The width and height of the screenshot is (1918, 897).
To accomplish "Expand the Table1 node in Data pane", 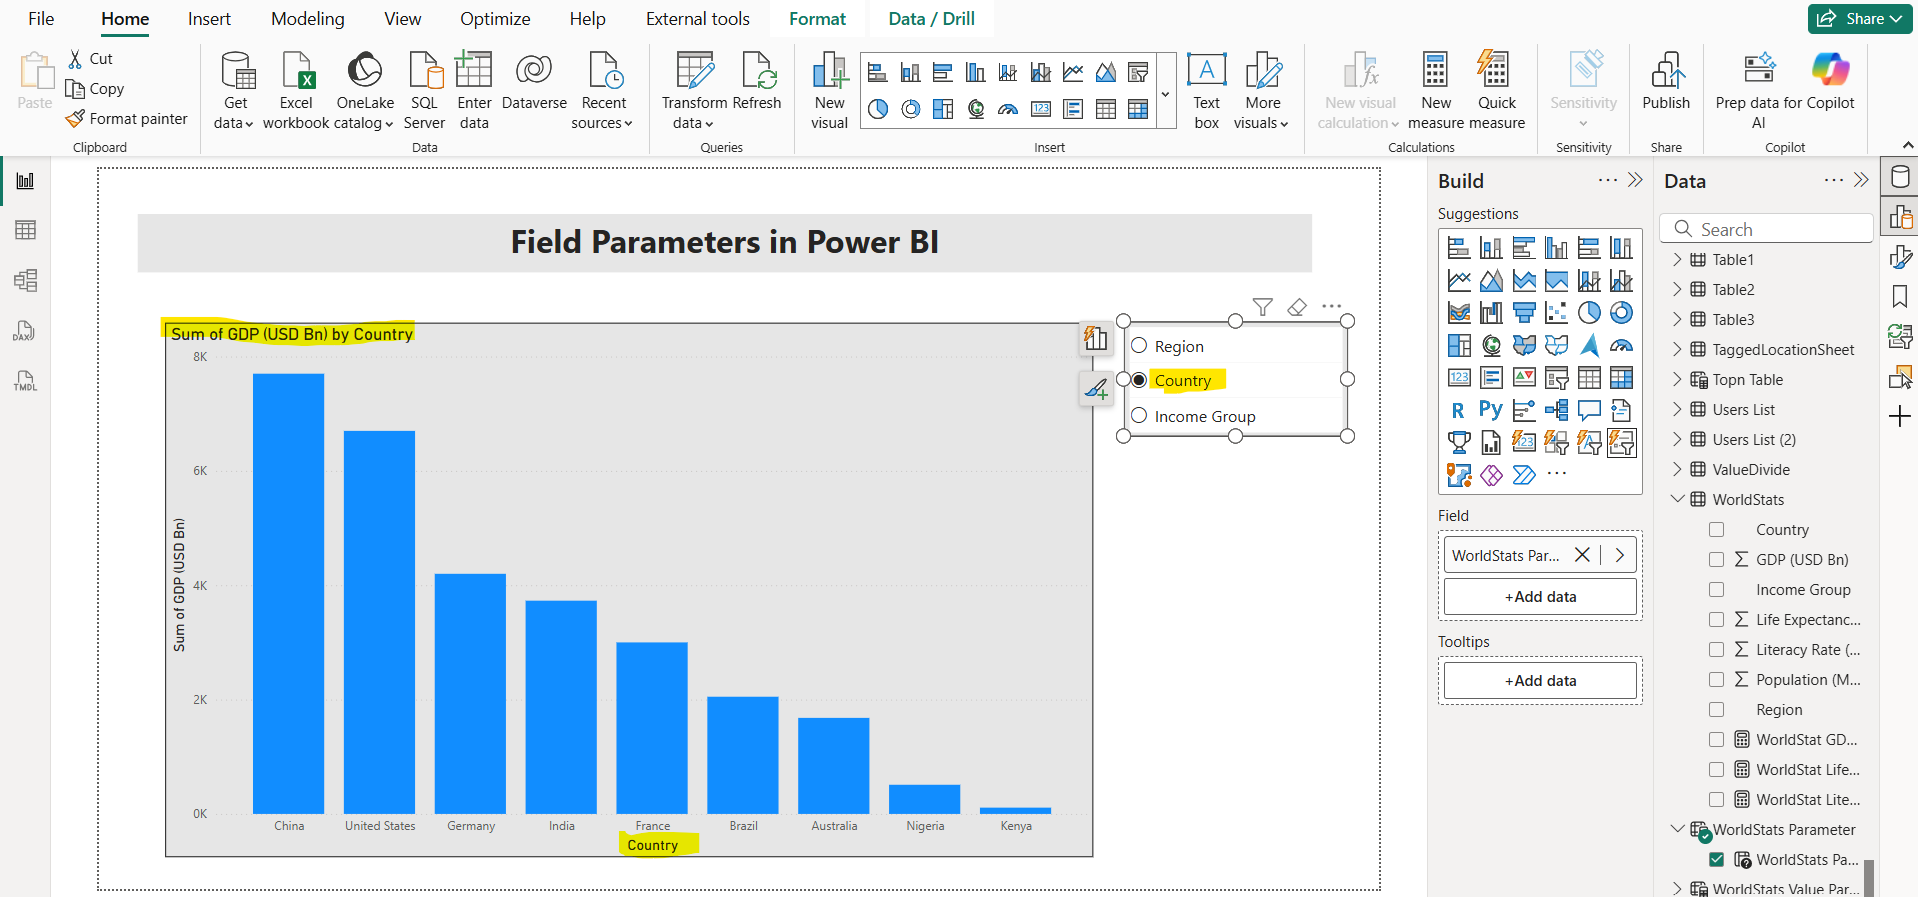I will tap(1677, 260).
